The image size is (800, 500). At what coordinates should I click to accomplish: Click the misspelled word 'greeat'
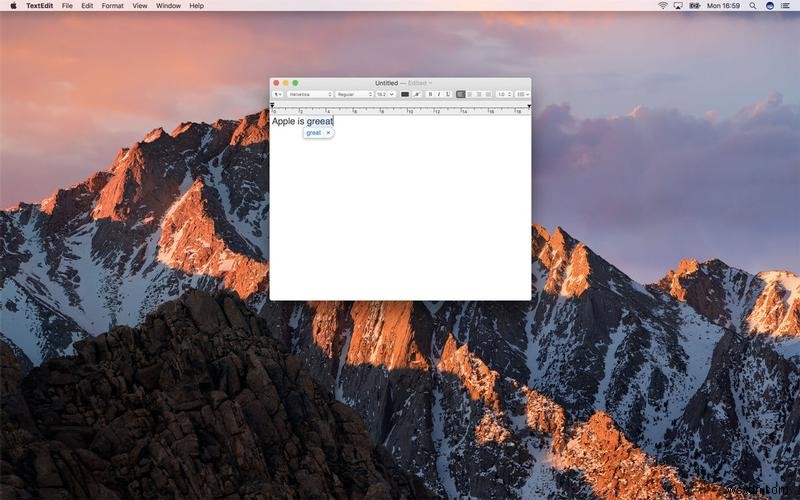pos(320,121)
